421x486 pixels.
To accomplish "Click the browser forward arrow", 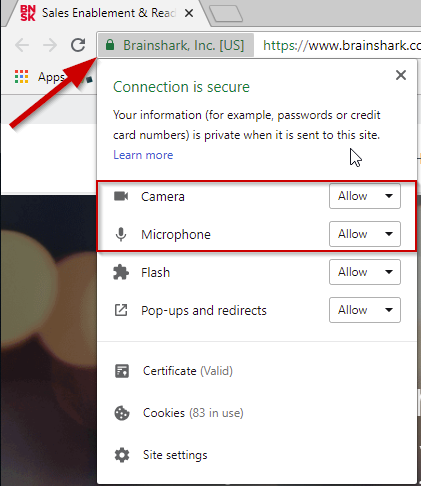I will (x=50, y=45).
